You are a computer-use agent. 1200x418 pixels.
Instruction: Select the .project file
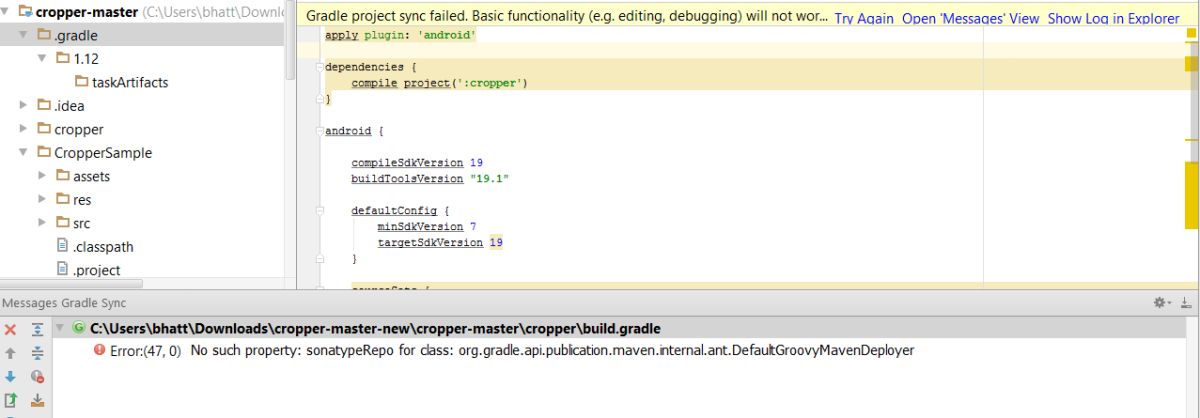coord(97,270)
